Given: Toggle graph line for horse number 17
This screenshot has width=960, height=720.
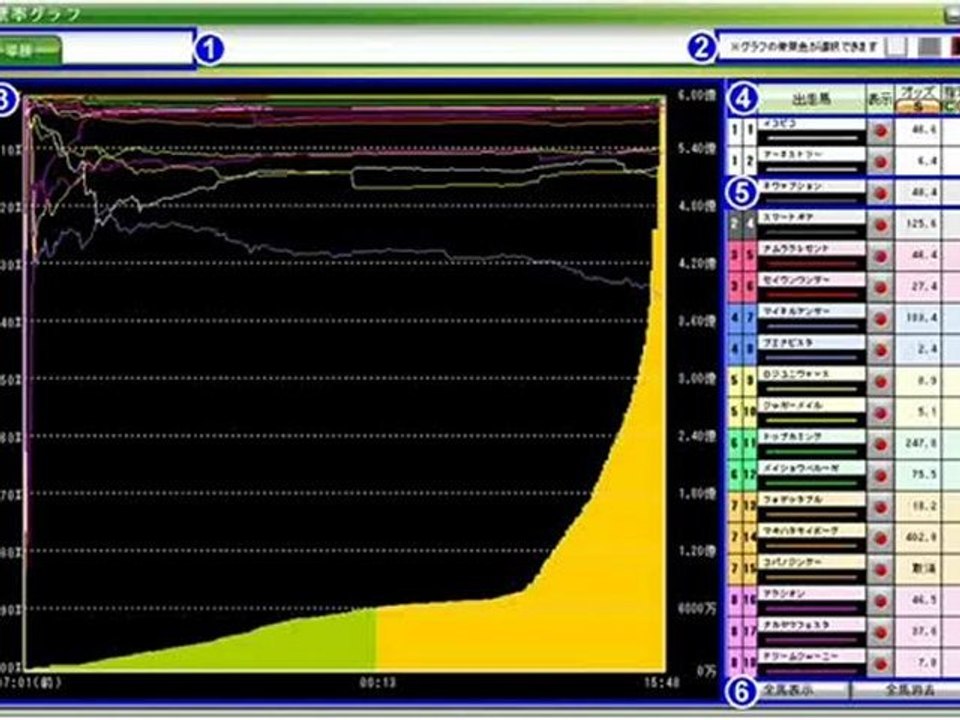Looking at the screenshot, I should click(x=880, y=632).
